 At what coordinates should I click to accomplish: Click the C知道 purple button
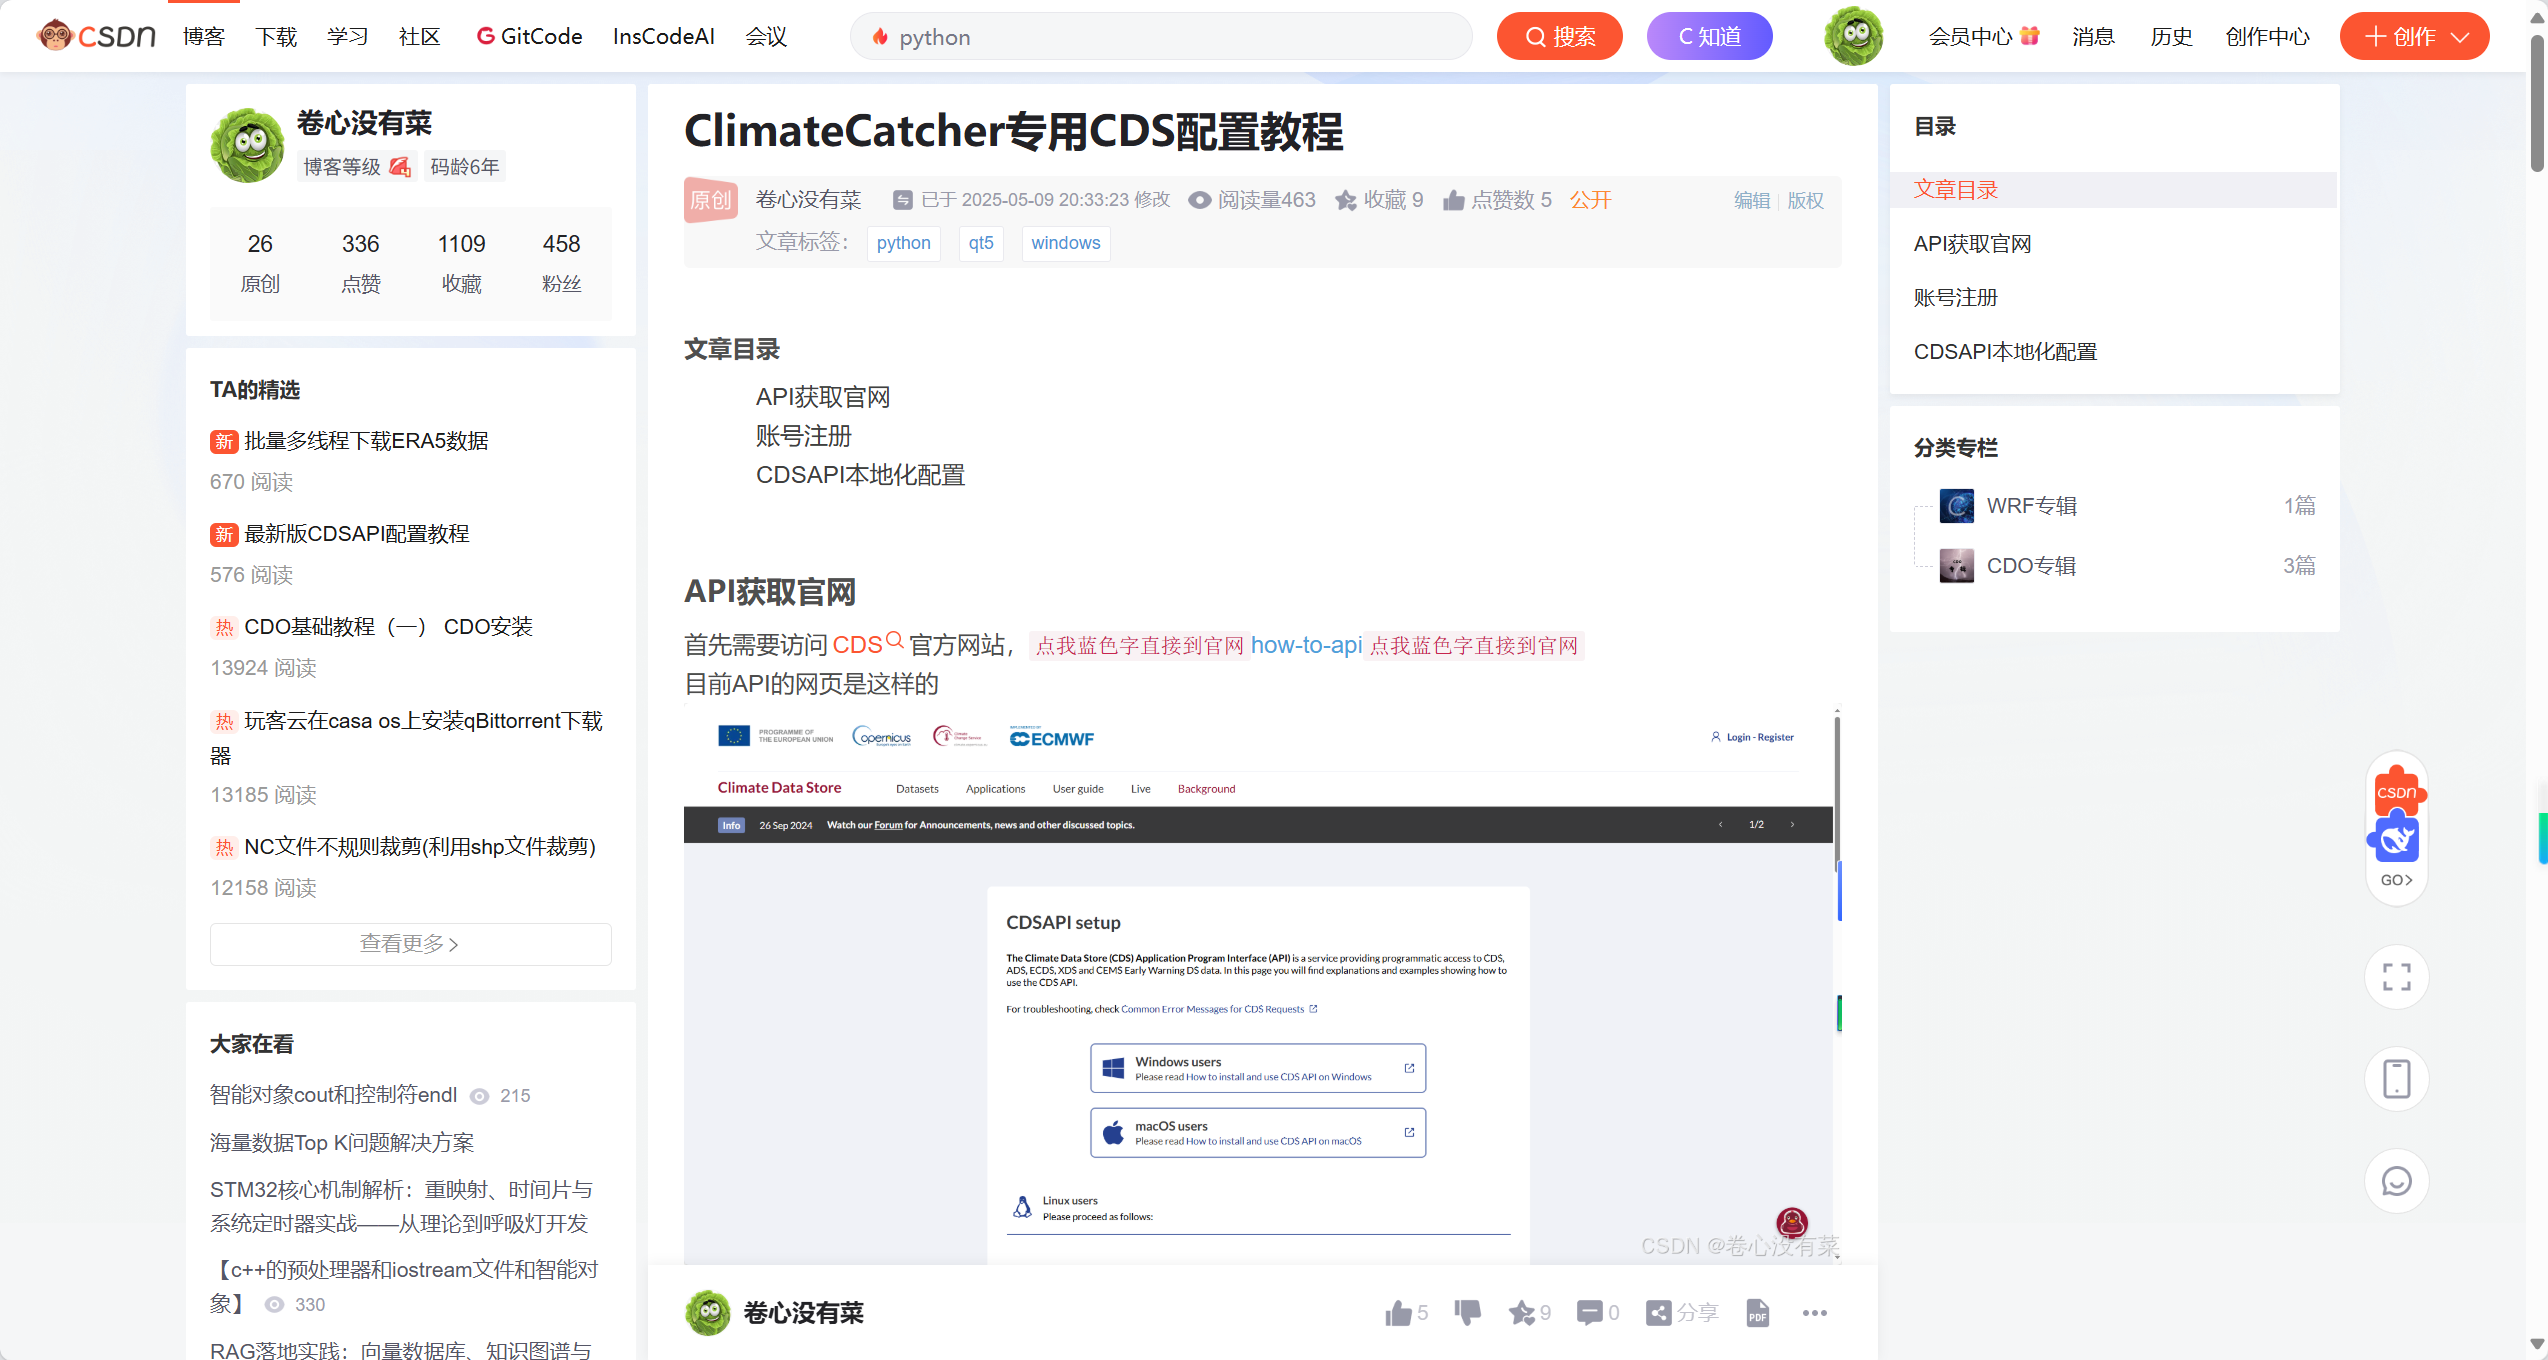[x=1709, y=37]
